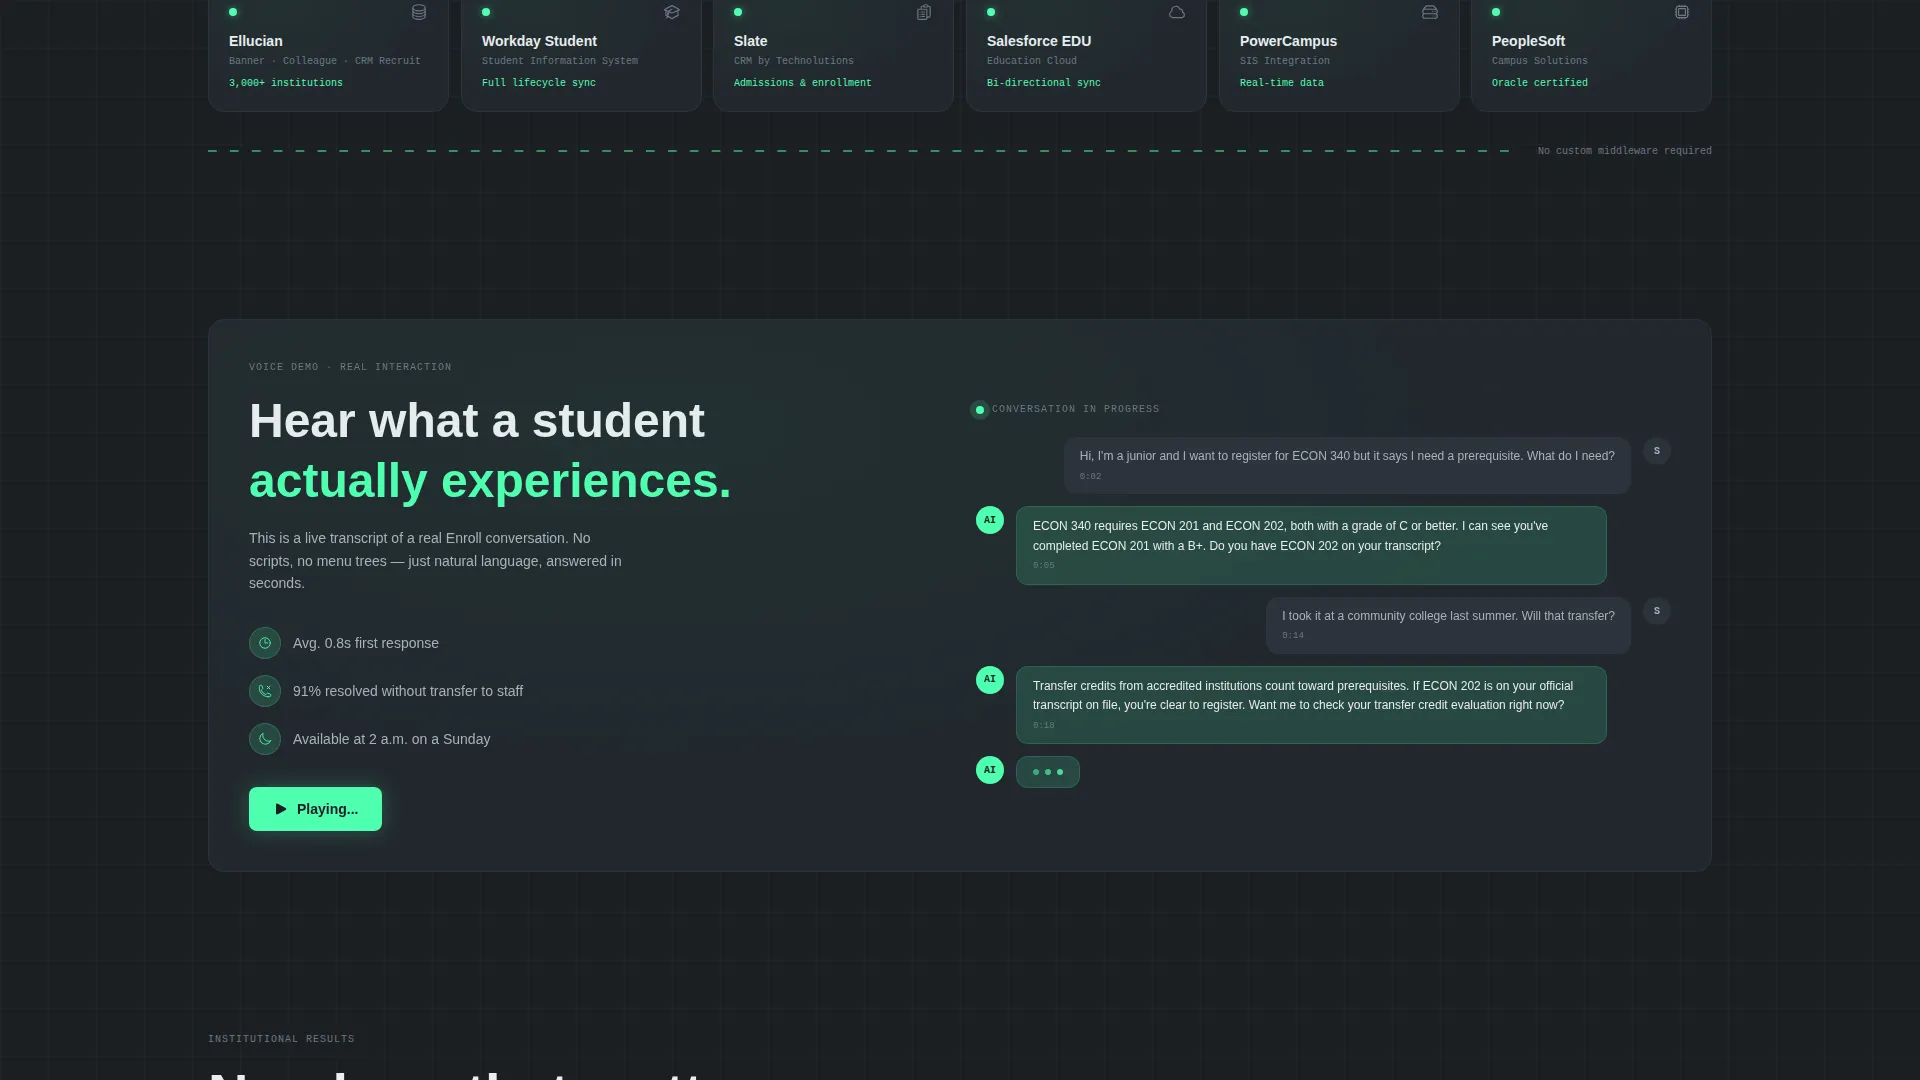Click the 'No custom middleware required' note
This screenshot has width=1920, height=1080.
1625,151
